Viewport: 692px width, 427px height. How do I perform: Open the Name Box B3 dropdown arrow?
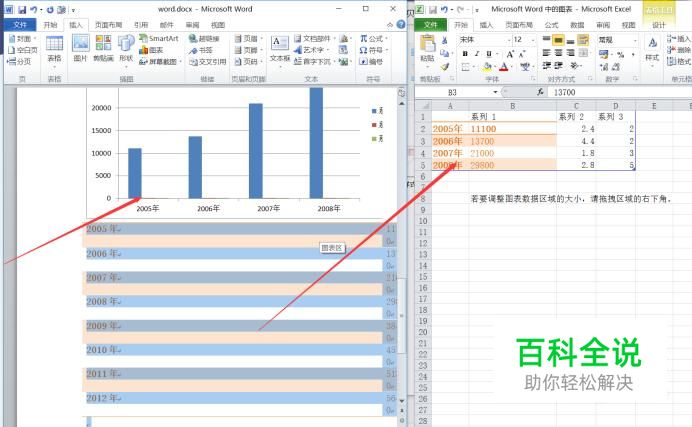click(x=495, y=92)
